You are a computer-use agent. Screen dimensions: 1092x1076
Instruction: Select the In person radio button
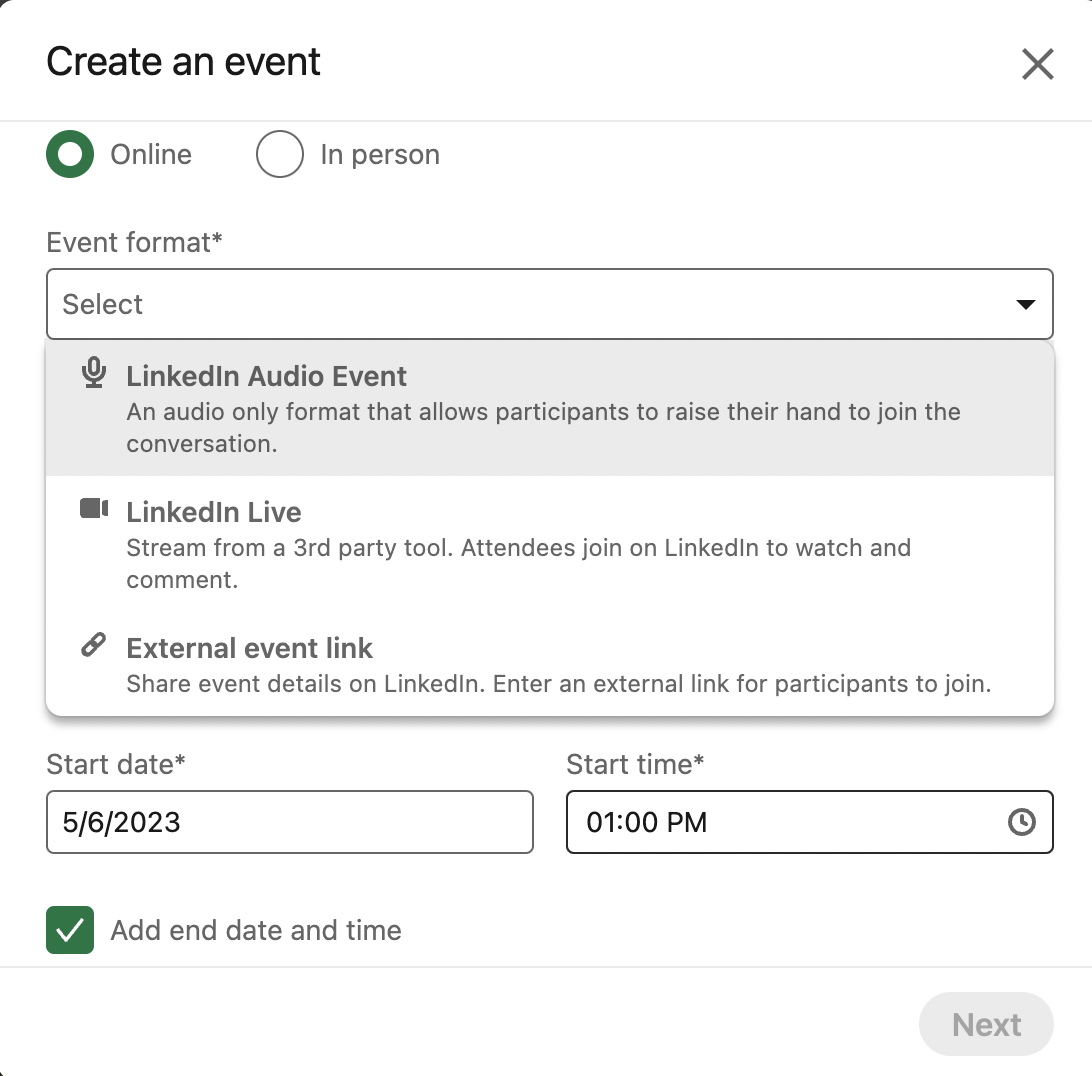tap(279, 155)
